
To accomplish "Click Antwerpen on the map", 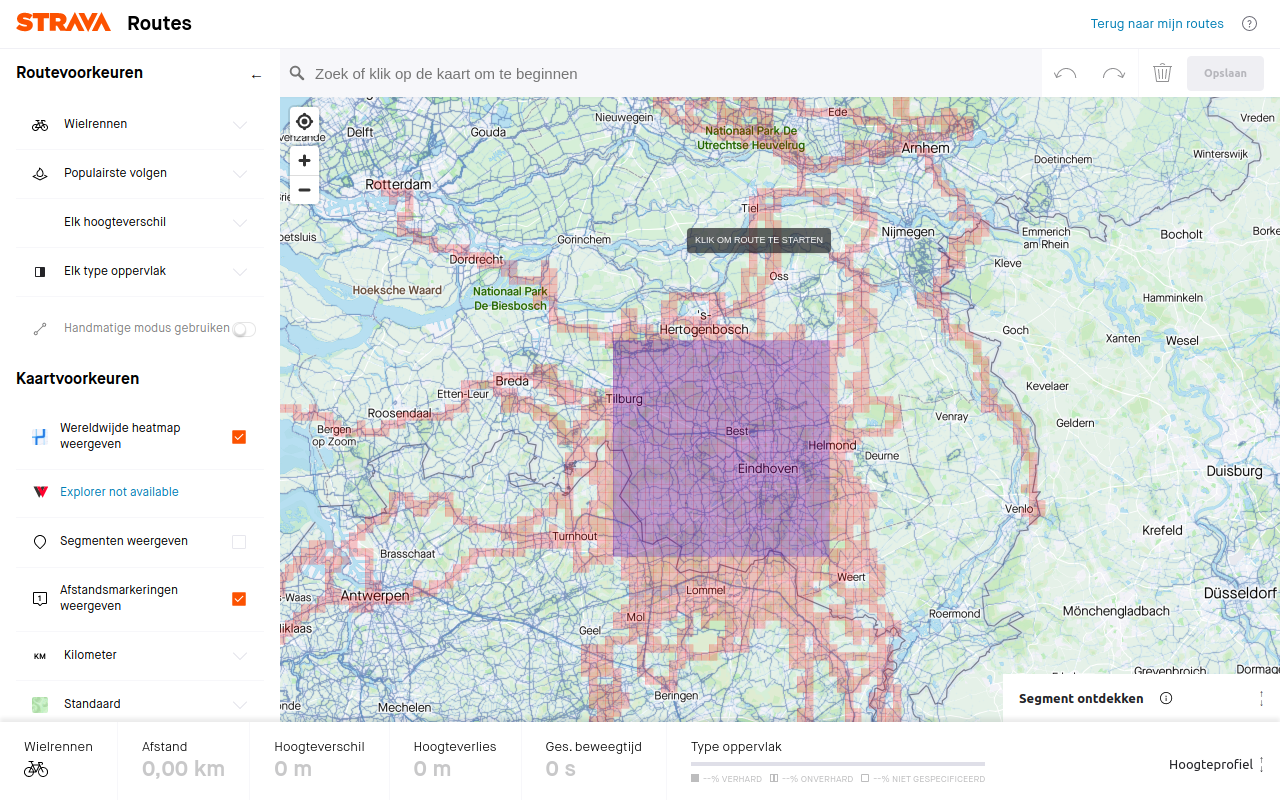I will point(375,596).
